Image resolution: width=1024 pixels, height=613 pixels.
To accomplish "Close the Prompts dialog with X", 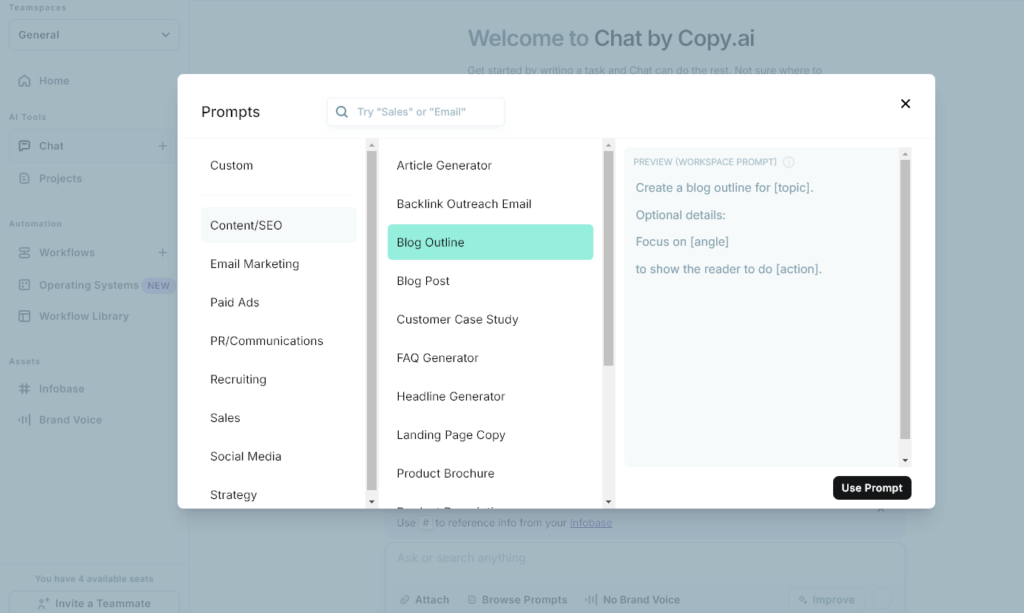I will pos(905,104).
